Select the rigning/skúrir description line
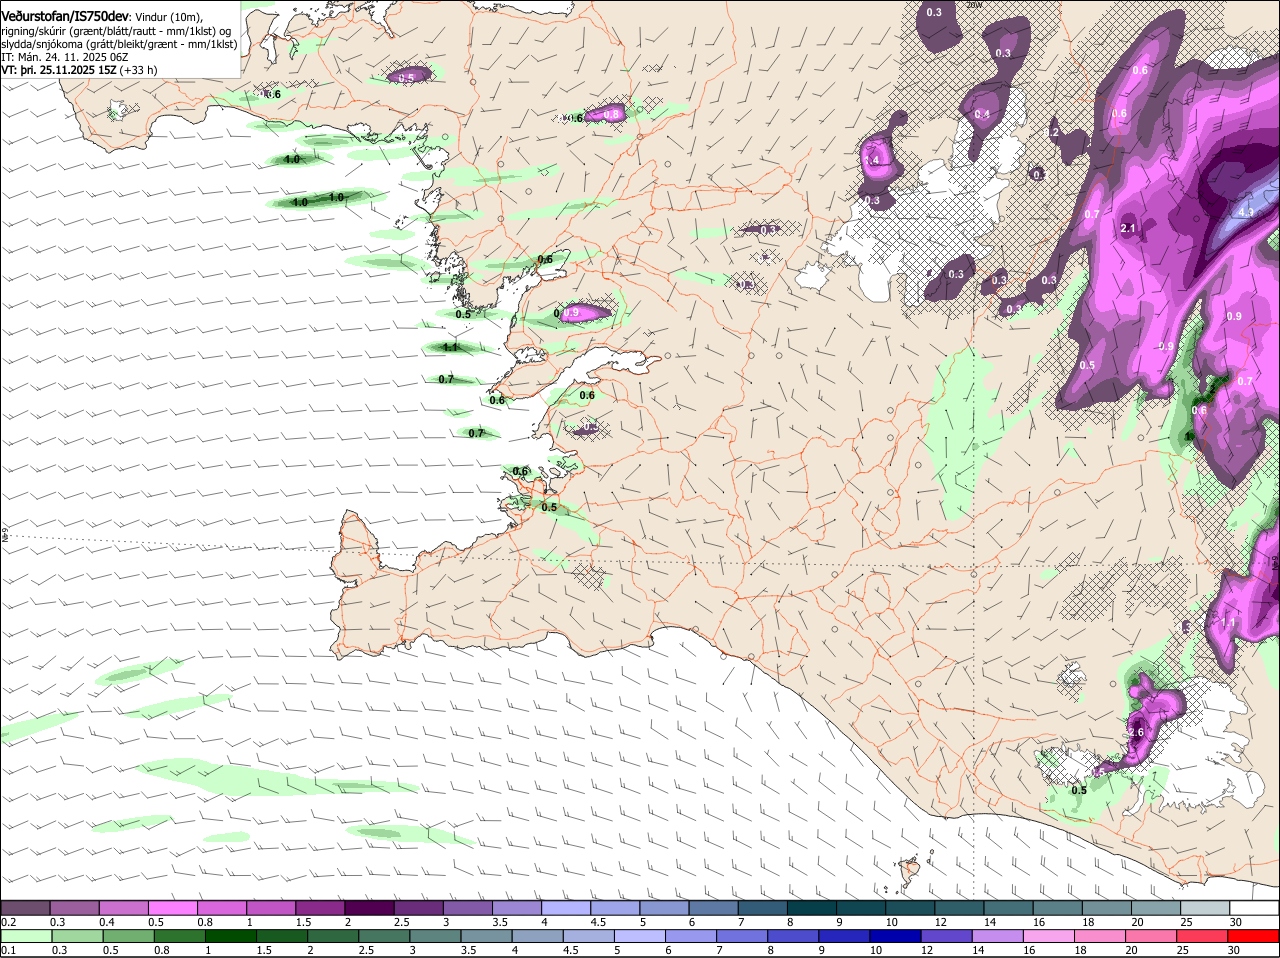Image resolution: width=1280 pixels, height=958 pixels. tap(117, 31)
